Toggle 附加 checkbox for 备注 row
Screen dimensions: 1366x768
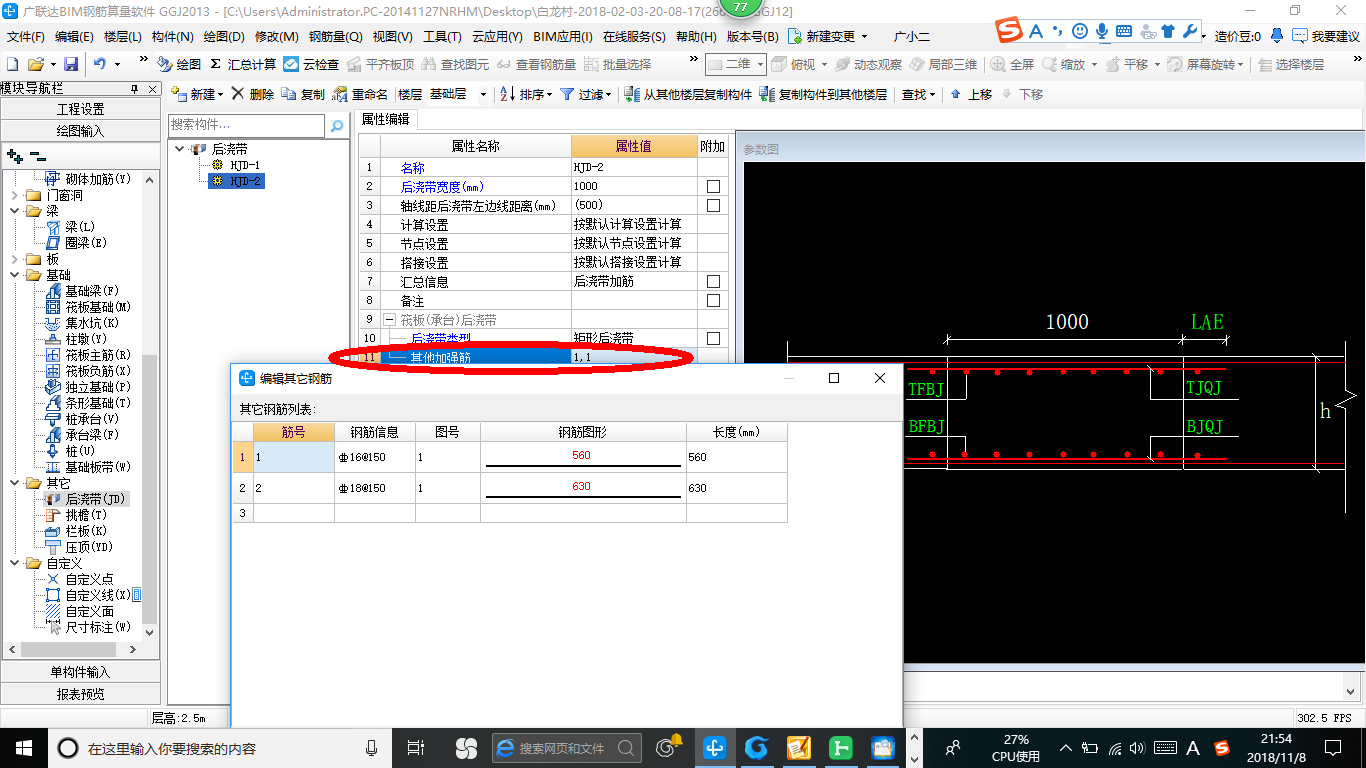pos(713,301)
